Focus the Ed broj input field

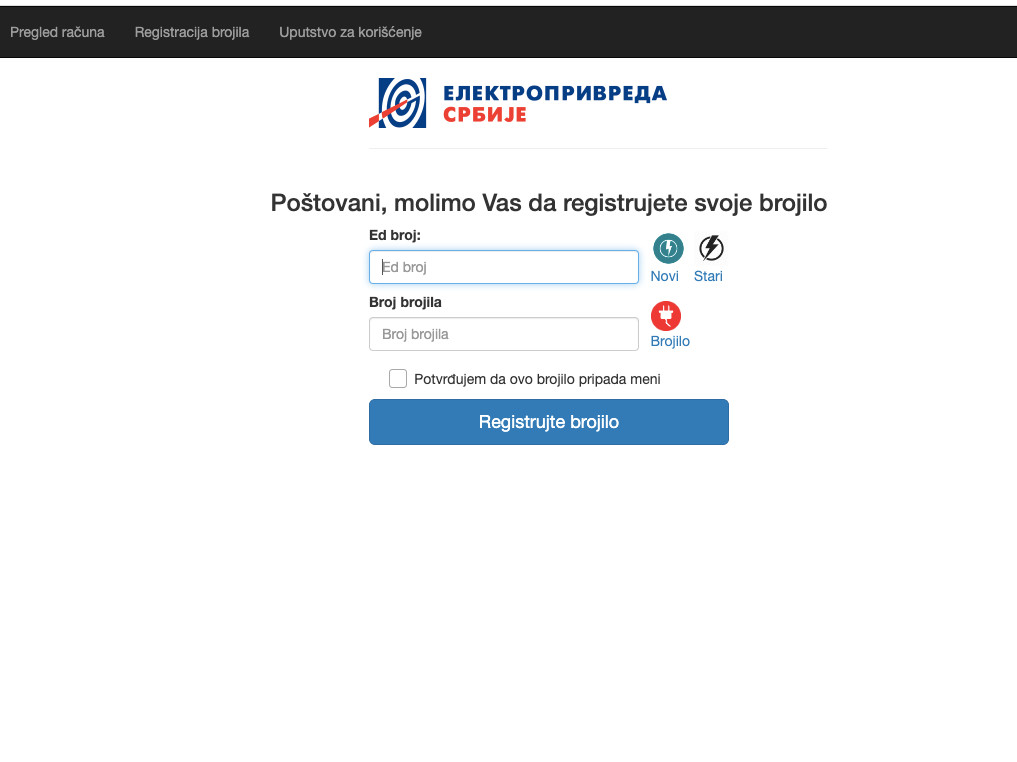pyautogui.click(x=503, y=267)
